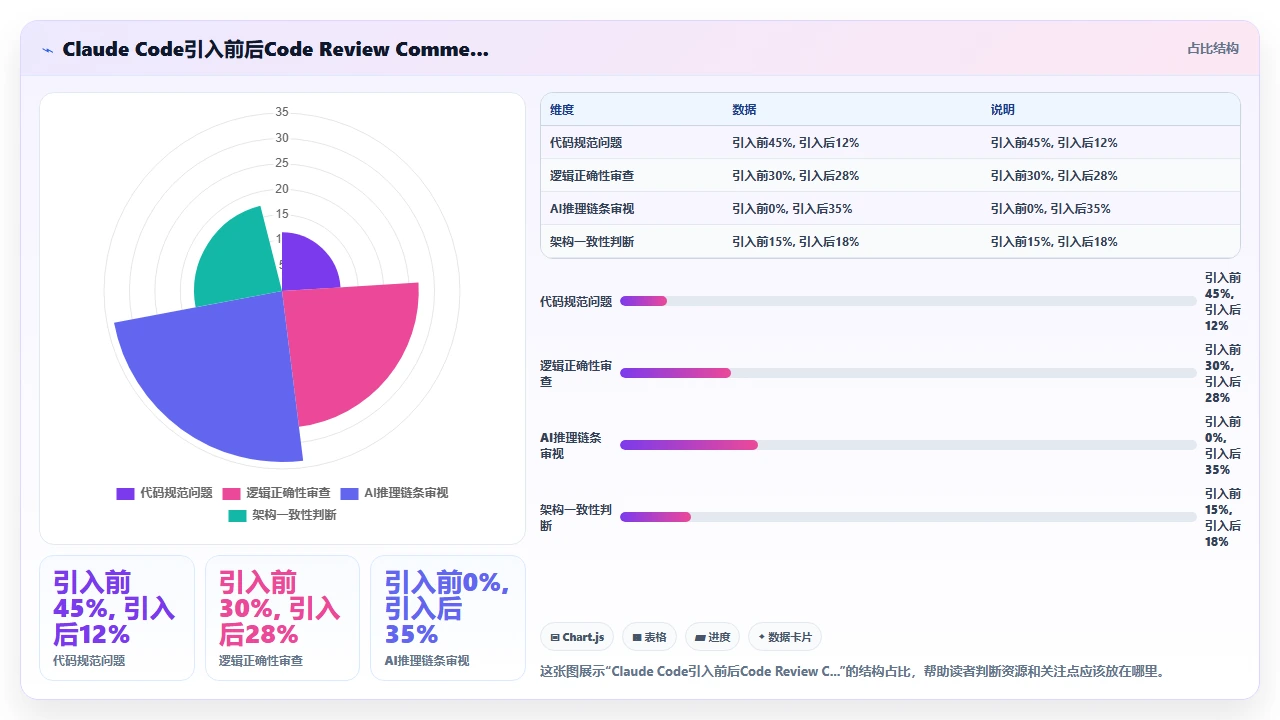1280x720 pixels.
Task: Click the 表格 tag chip
Action: [650, 637]
